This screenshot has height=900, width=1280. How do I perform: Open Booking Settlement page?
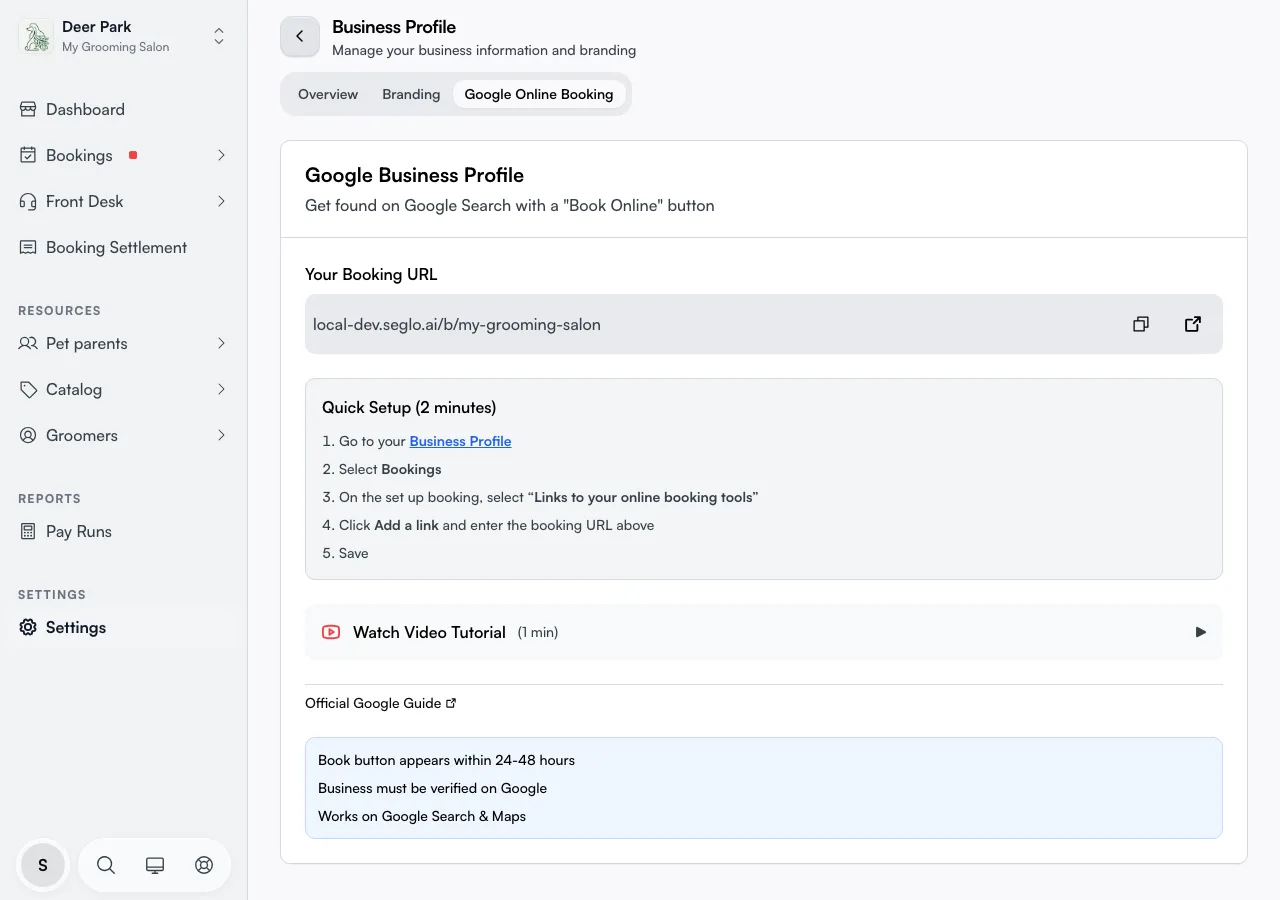[123, 247]
